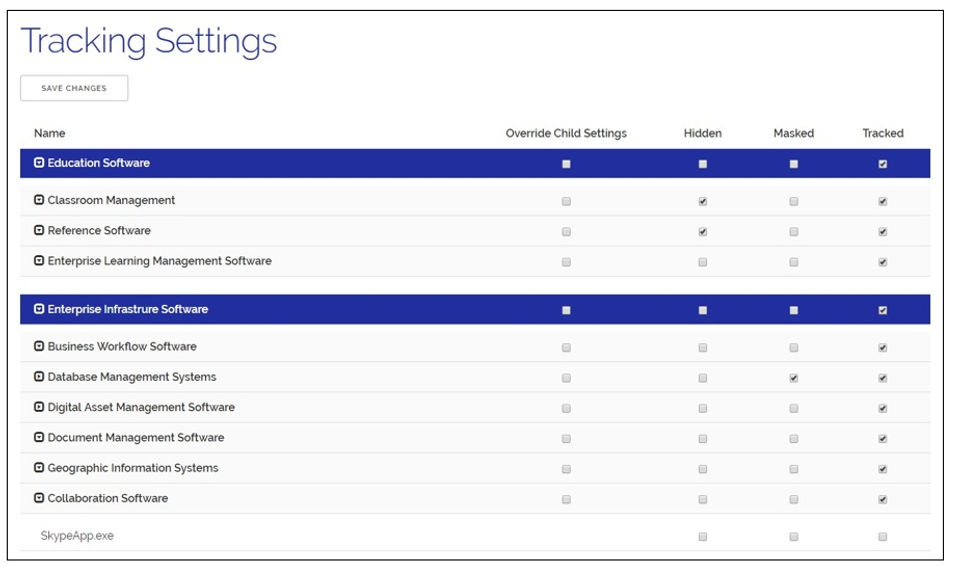Uncheck Masked for Database Management Systems
Image resolution: width=960 pixels, height=567 pixels.
click(x=794, y=378)
